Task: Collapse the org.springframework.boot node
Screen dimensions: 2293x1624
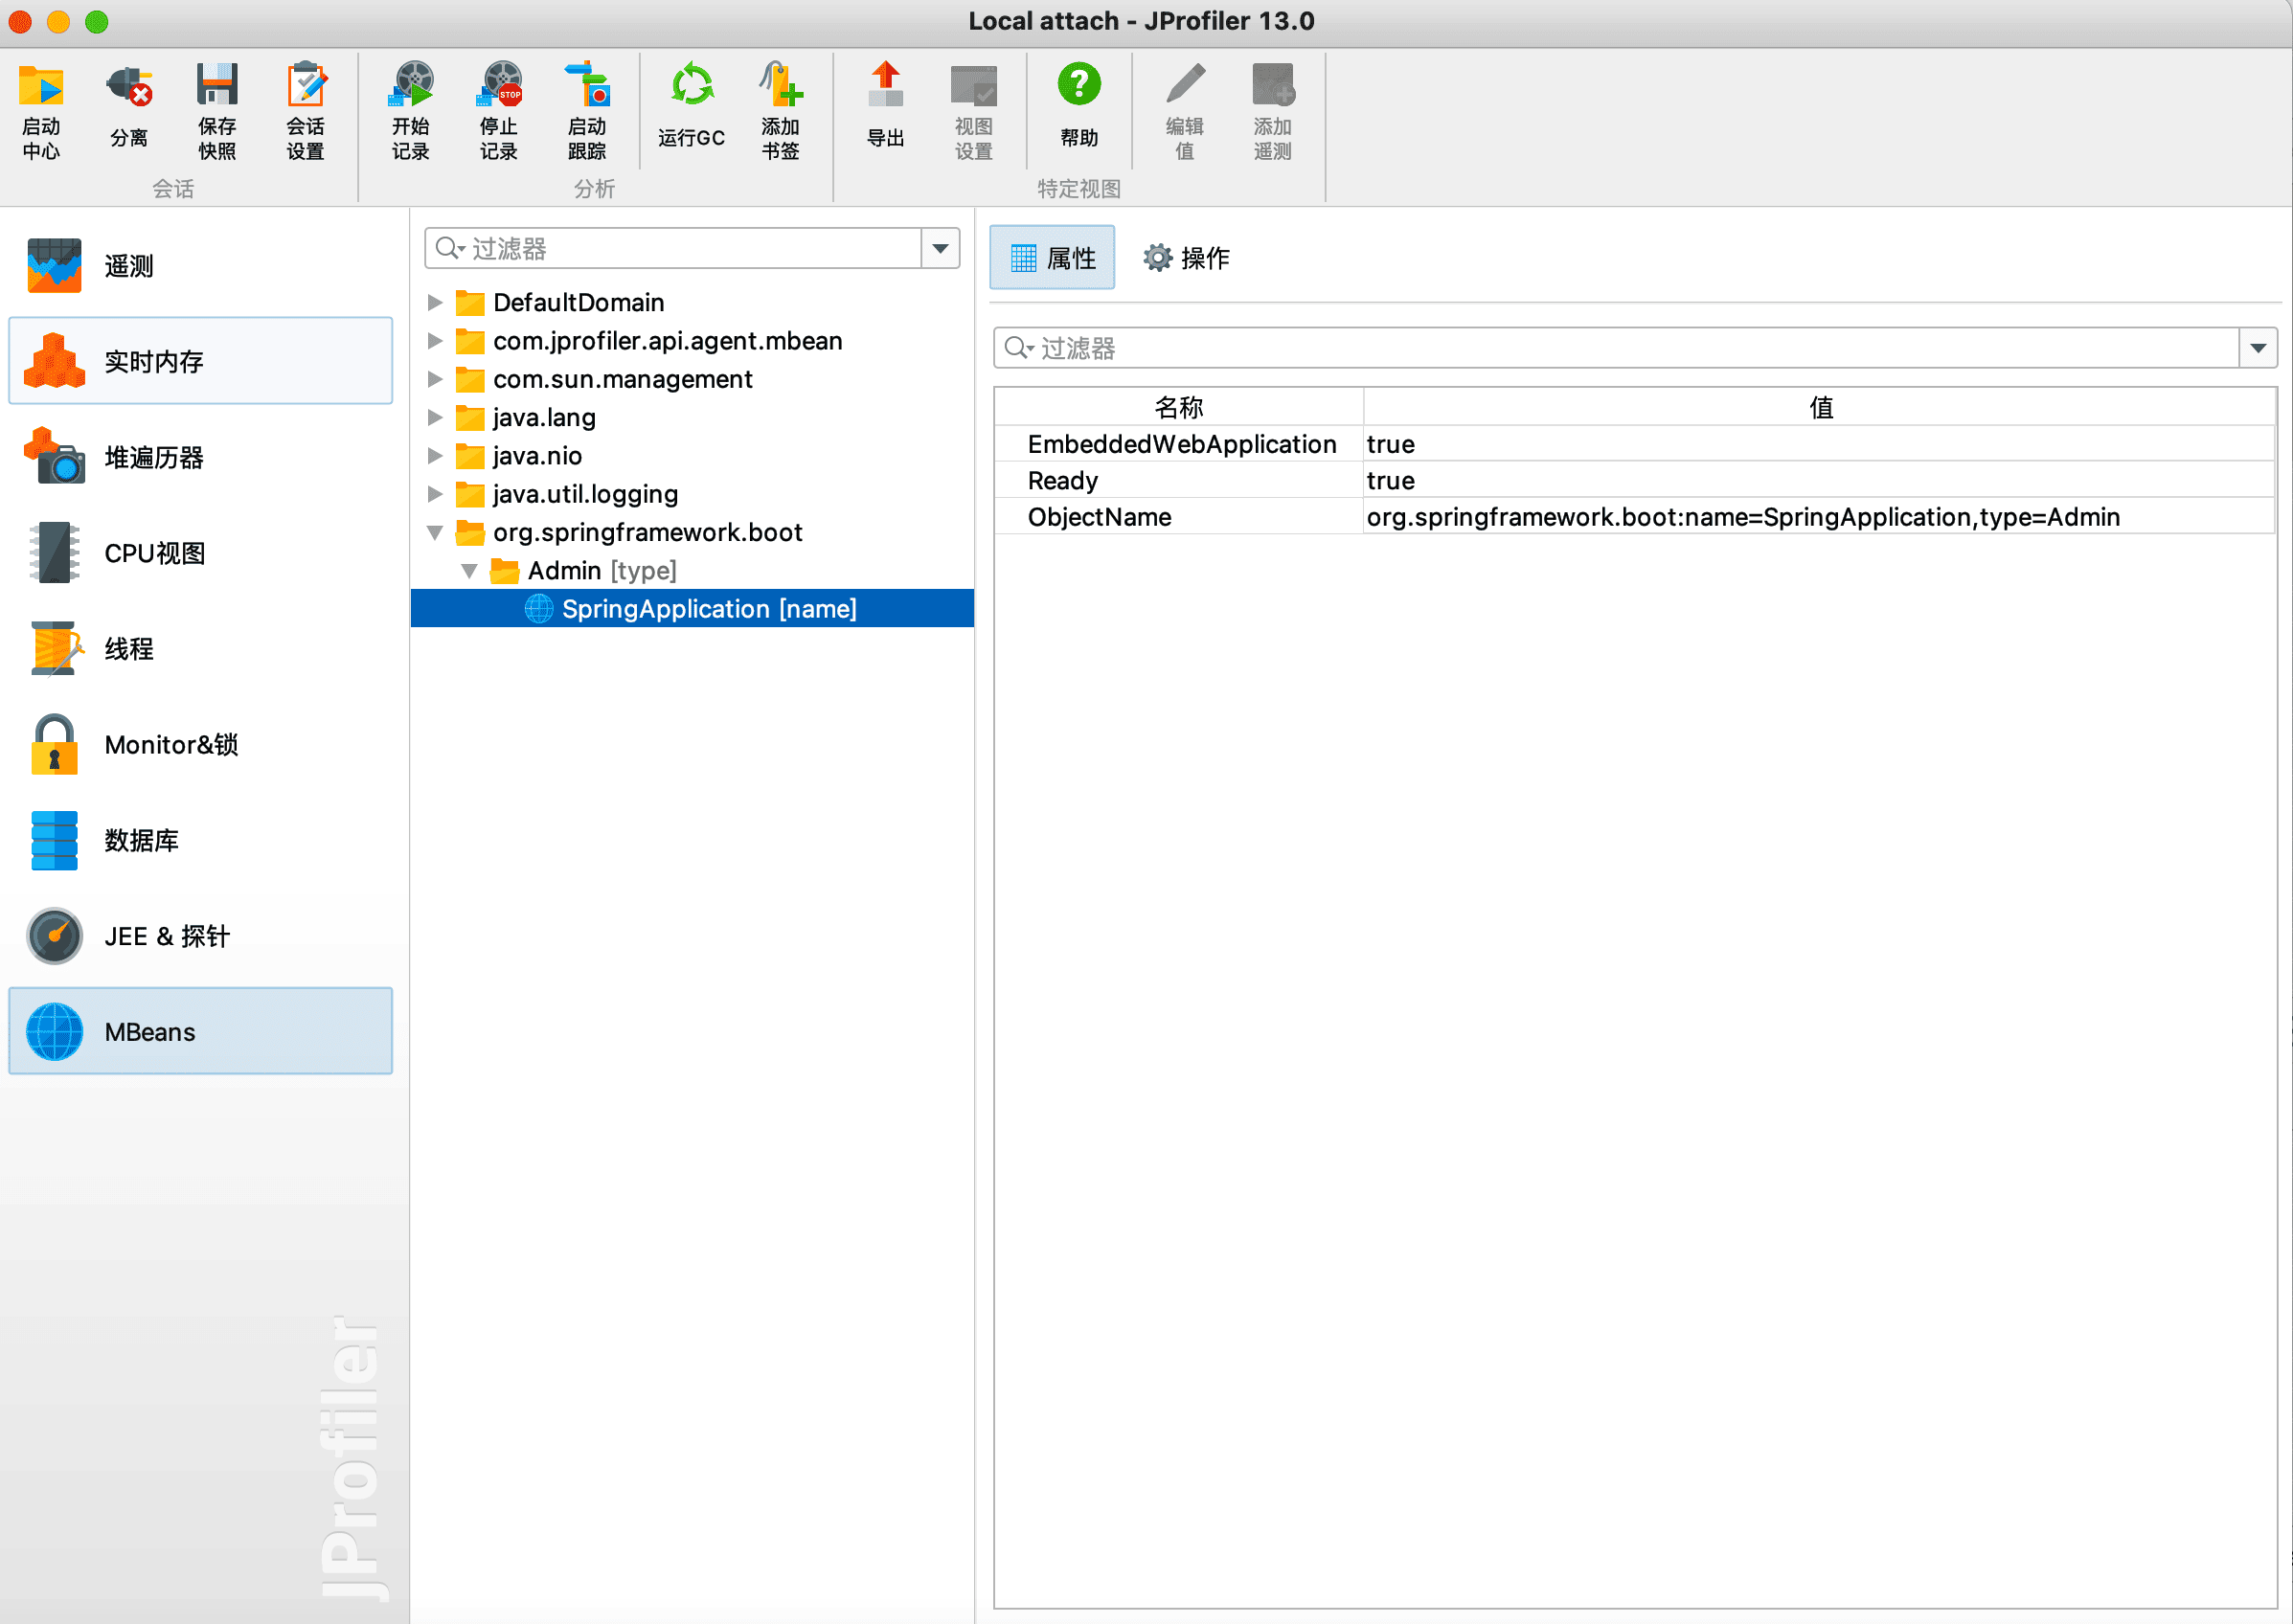Action: [x=435, y=532]
